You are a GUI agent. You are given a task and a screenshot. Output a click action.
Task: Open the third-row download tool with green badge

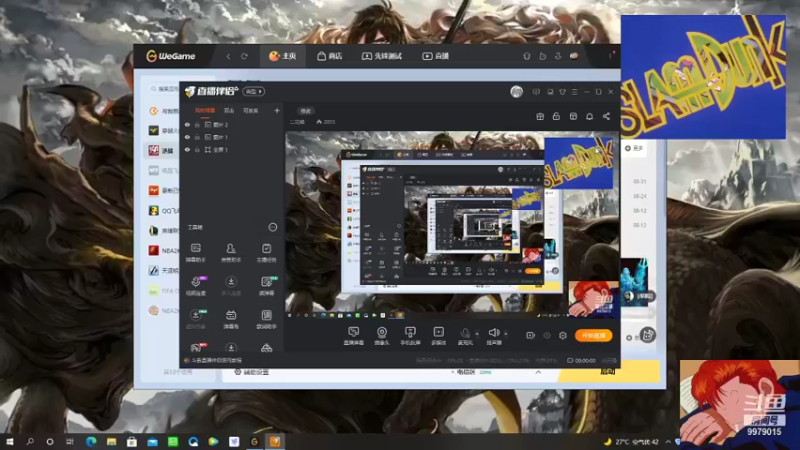point(196,319)
